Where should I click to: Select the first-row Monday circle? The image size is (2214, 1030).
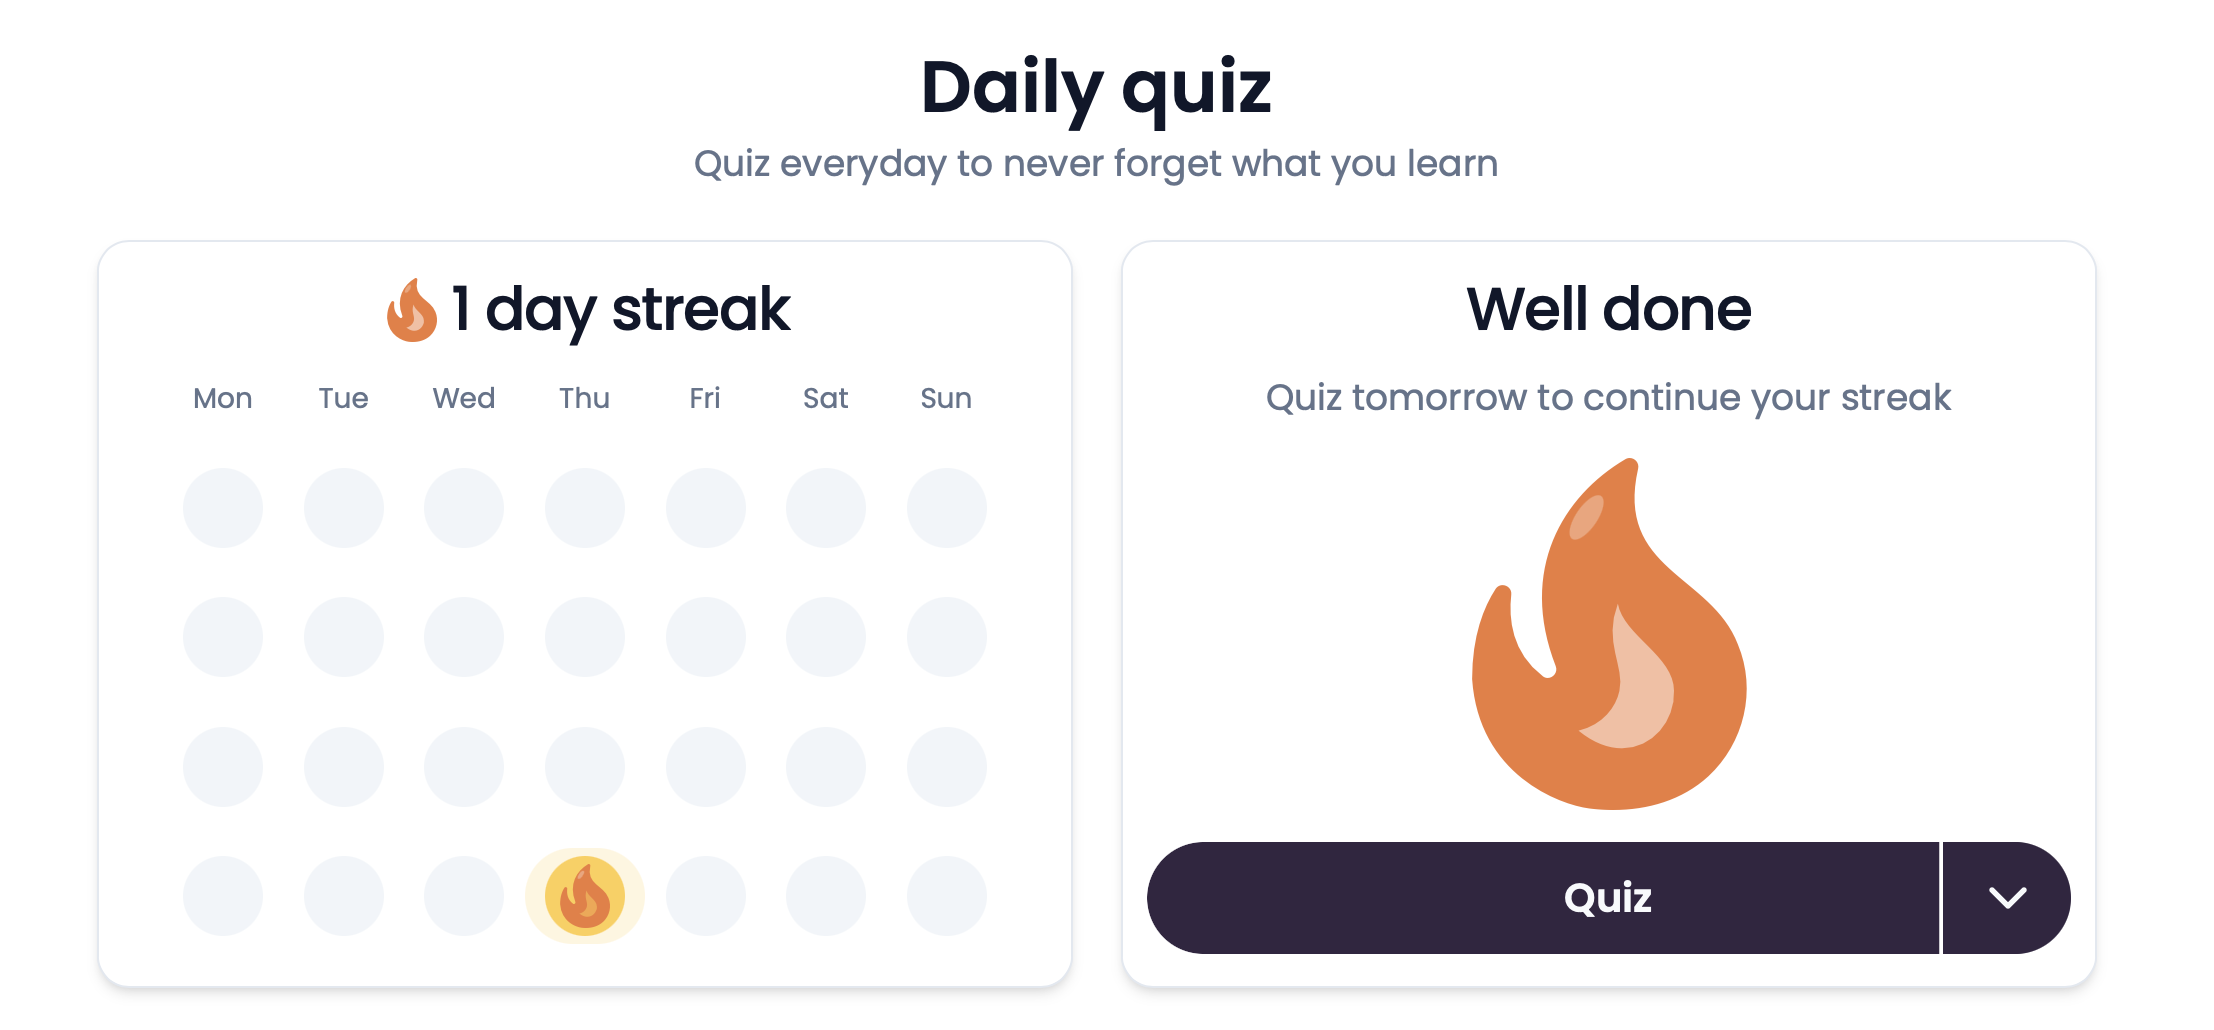tap(223, 508)
